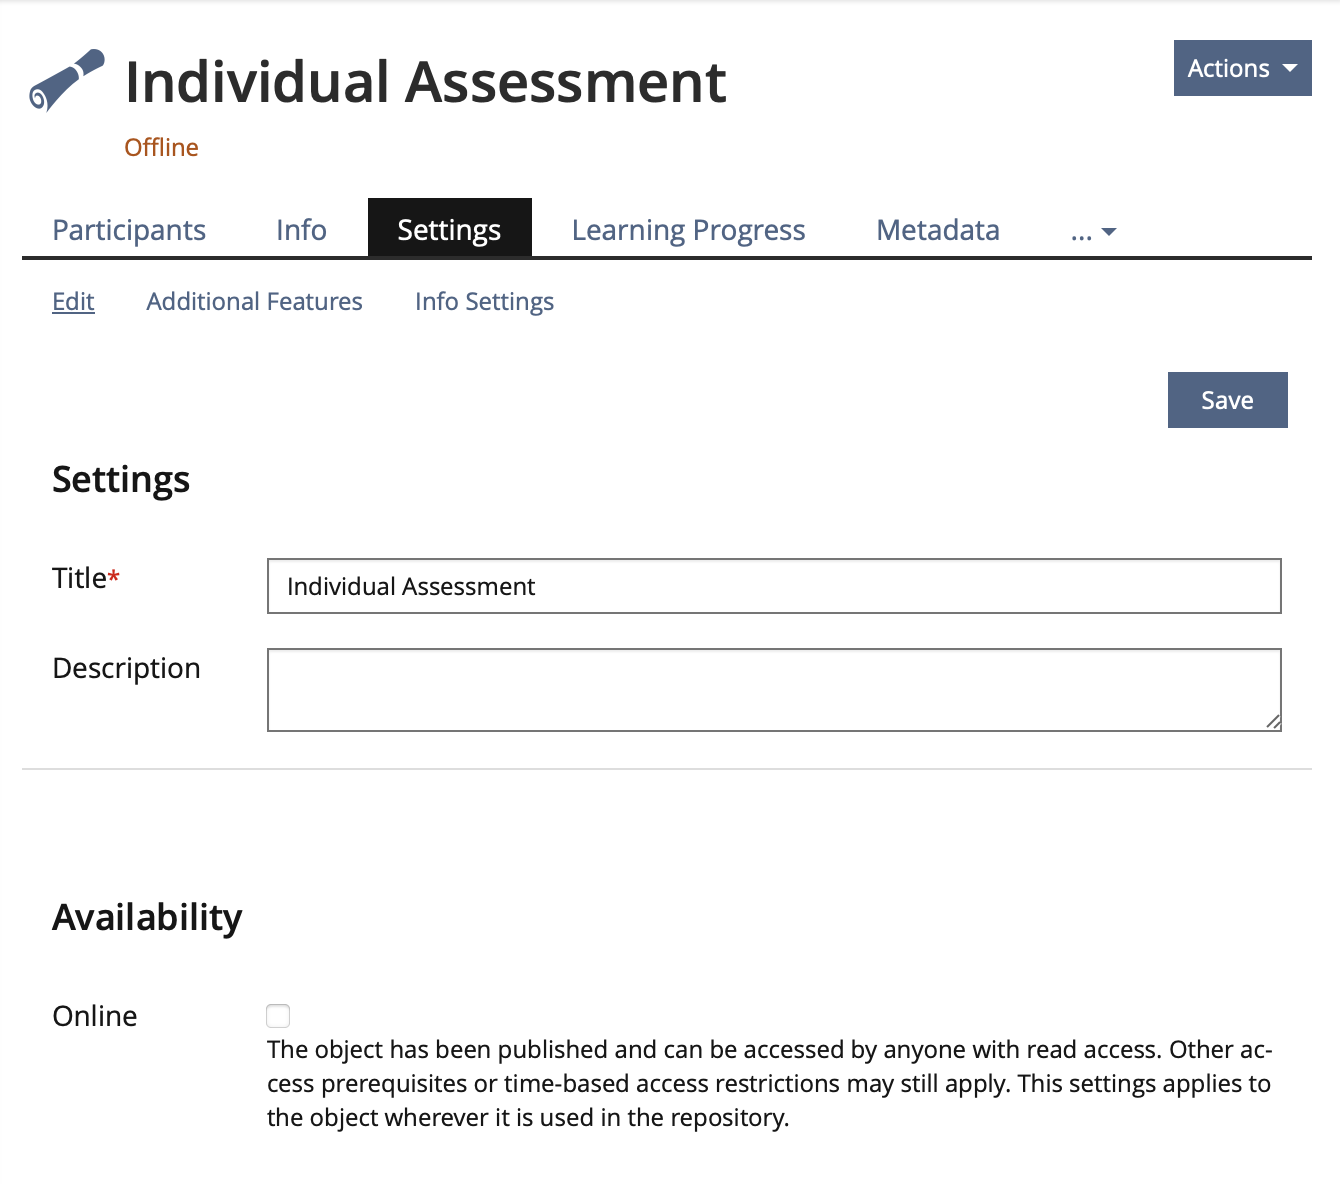The height and width of the screenshot is (1184, 1340).
Task: Open the Info tab
Action: pyautogui.click(x=301, y=230)
